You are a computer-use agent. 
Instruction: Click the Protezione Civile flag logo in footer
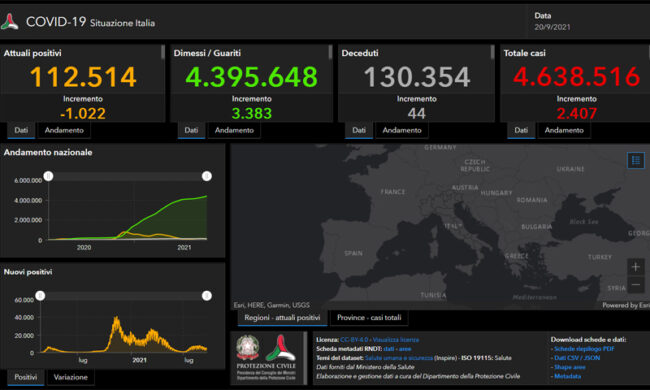click(281, 347)
